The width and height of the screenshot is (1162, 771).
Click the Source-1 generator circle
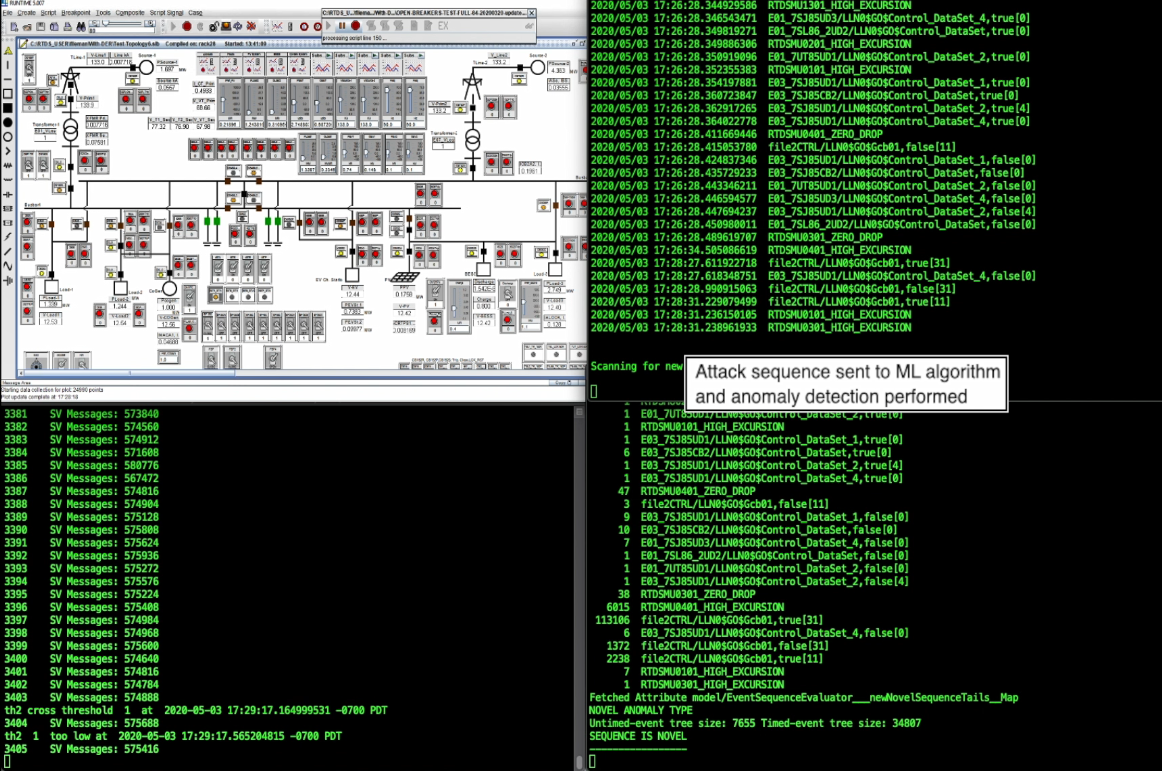tap(146, 67)
